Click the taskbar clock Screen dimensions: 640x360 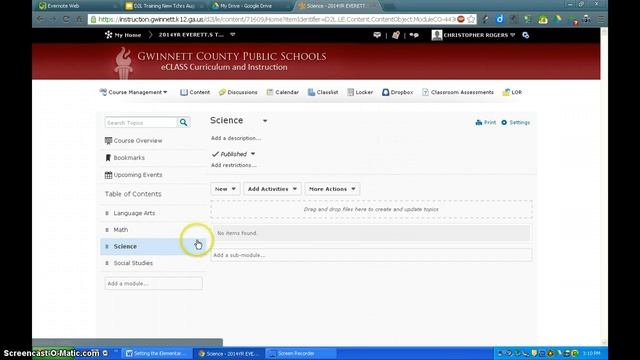click(x=592, y=353)
